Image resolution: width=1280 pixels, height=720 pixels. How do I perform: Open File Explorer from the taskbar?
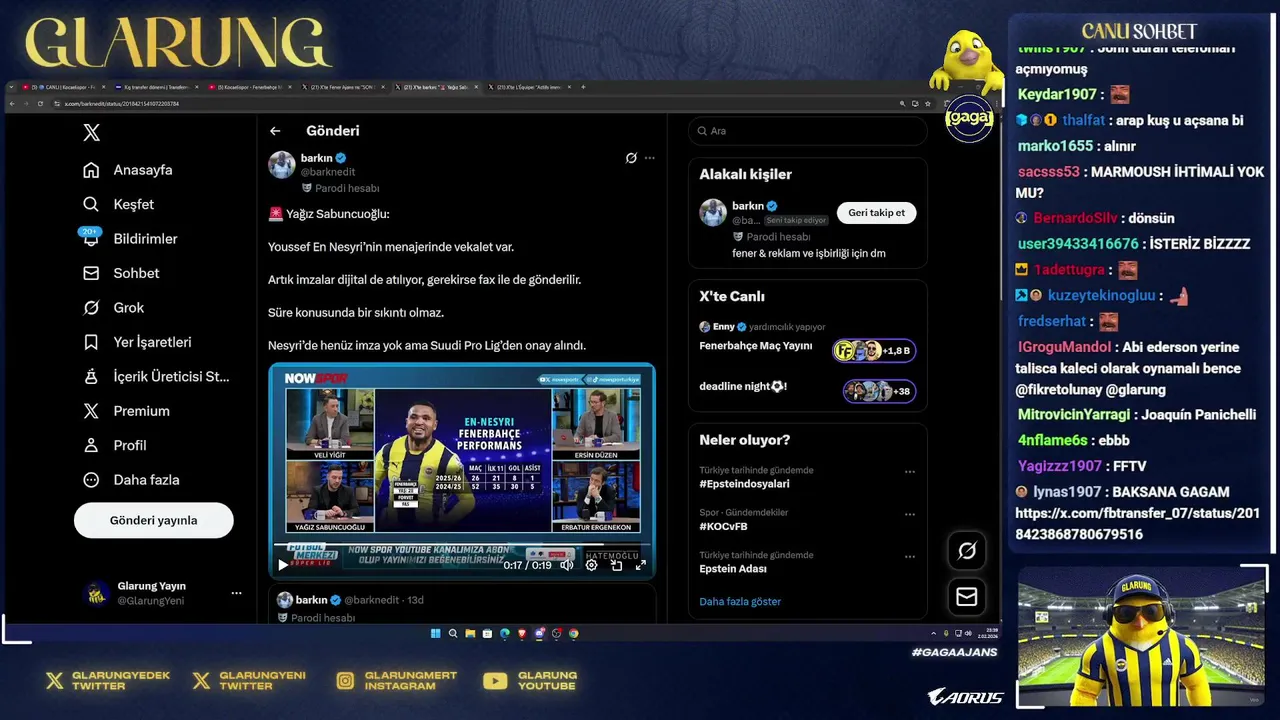(x=470, y=633)
